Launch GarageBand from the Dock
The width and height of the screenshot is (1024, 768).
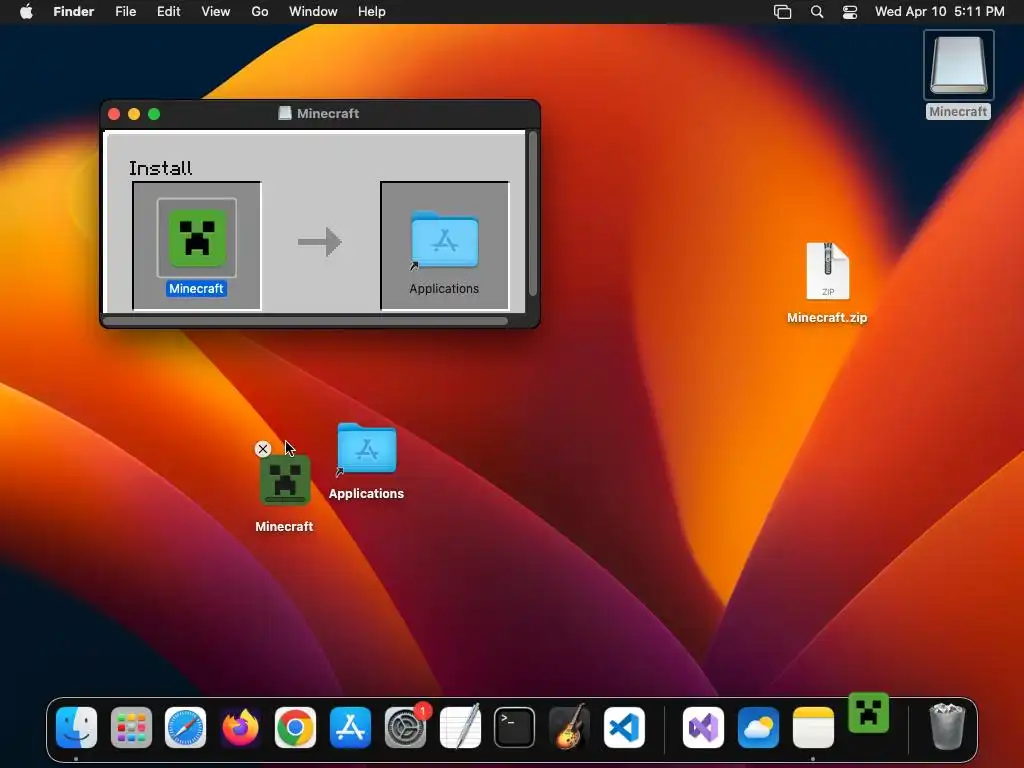(x=569, y=728)
